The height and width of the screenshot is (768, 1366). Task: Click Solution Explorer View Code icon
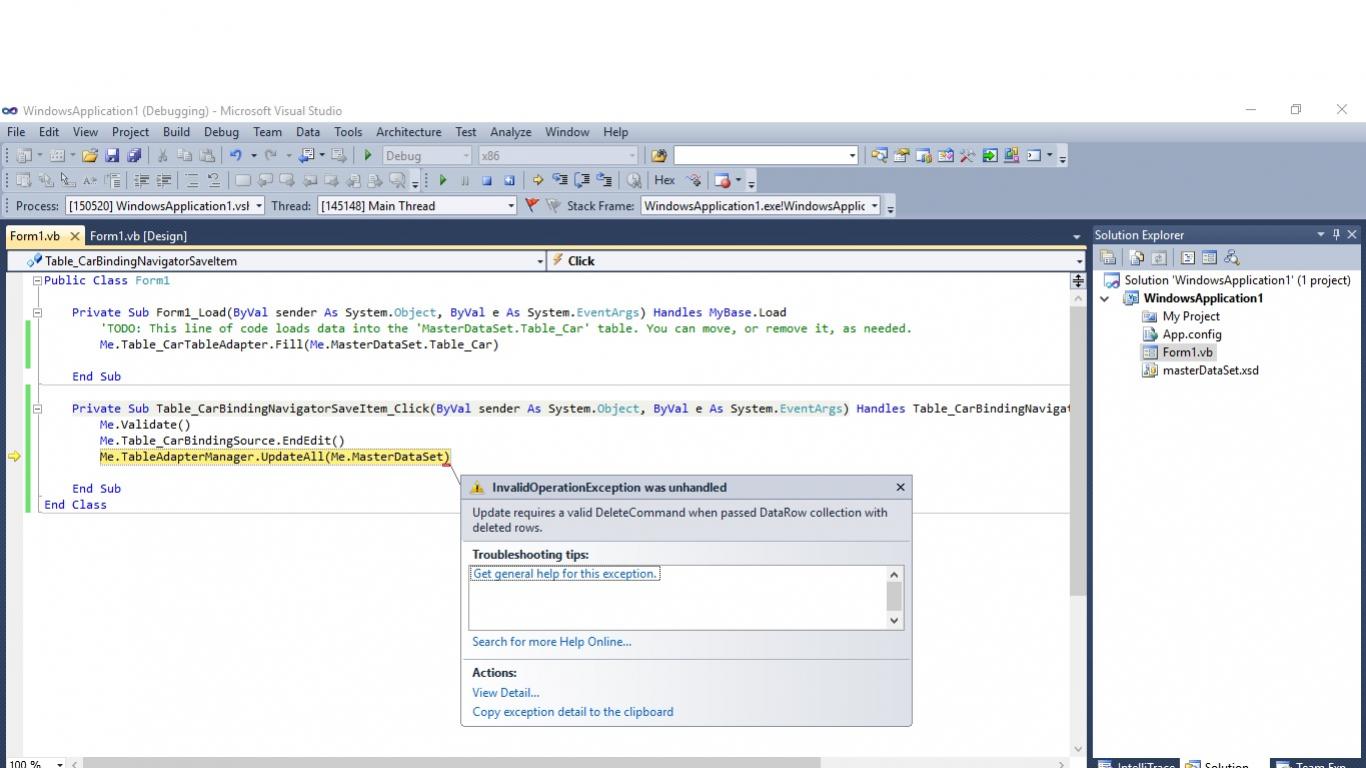click(x=1187, y=257)
